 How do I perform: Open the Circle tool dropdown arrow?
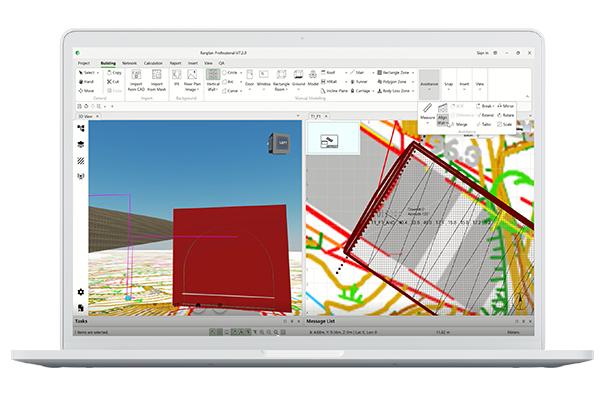point(242,72)
